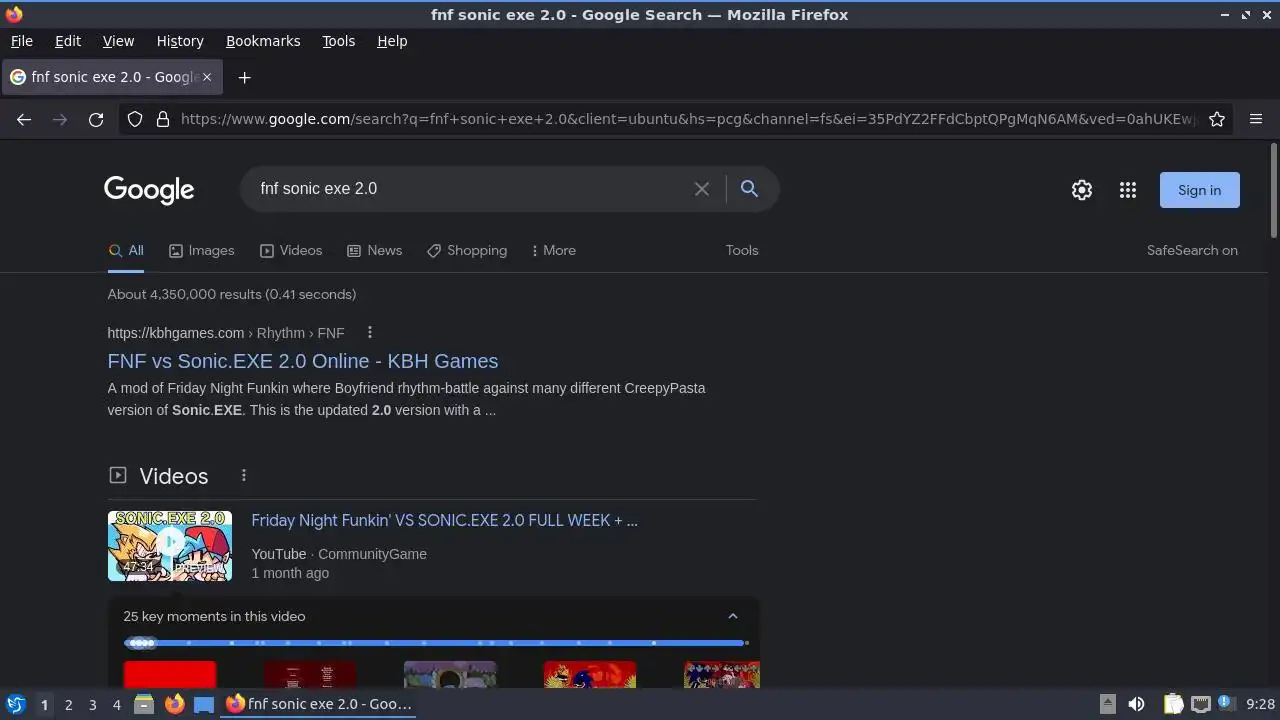Image resolution: width=1280 pixels, height=720 pixels.
Task: Collapse the 25 key moments section
Action: click(x=733, y=616)
